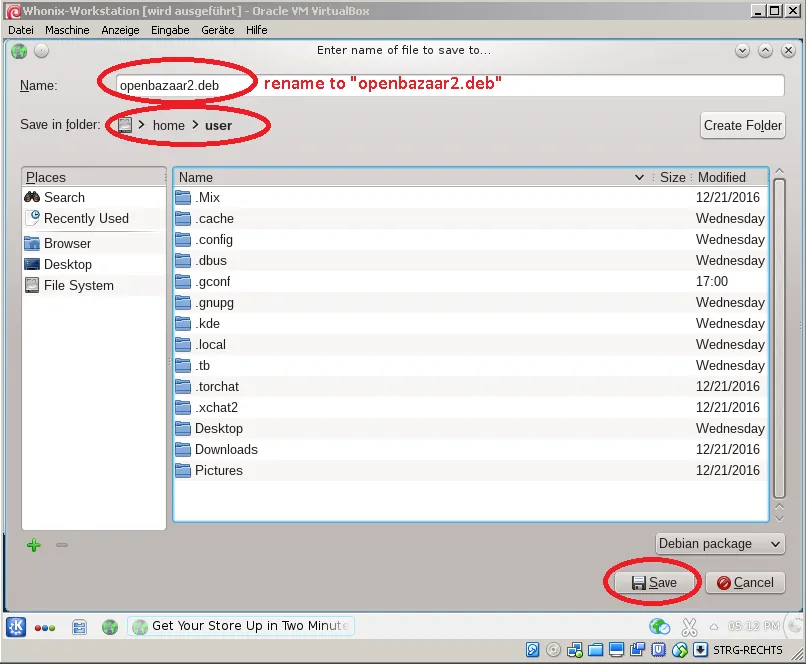The width and height of the screenshot is (806, 664).
Task: Click the network time sync tray icon
Action: coord(660,626)
